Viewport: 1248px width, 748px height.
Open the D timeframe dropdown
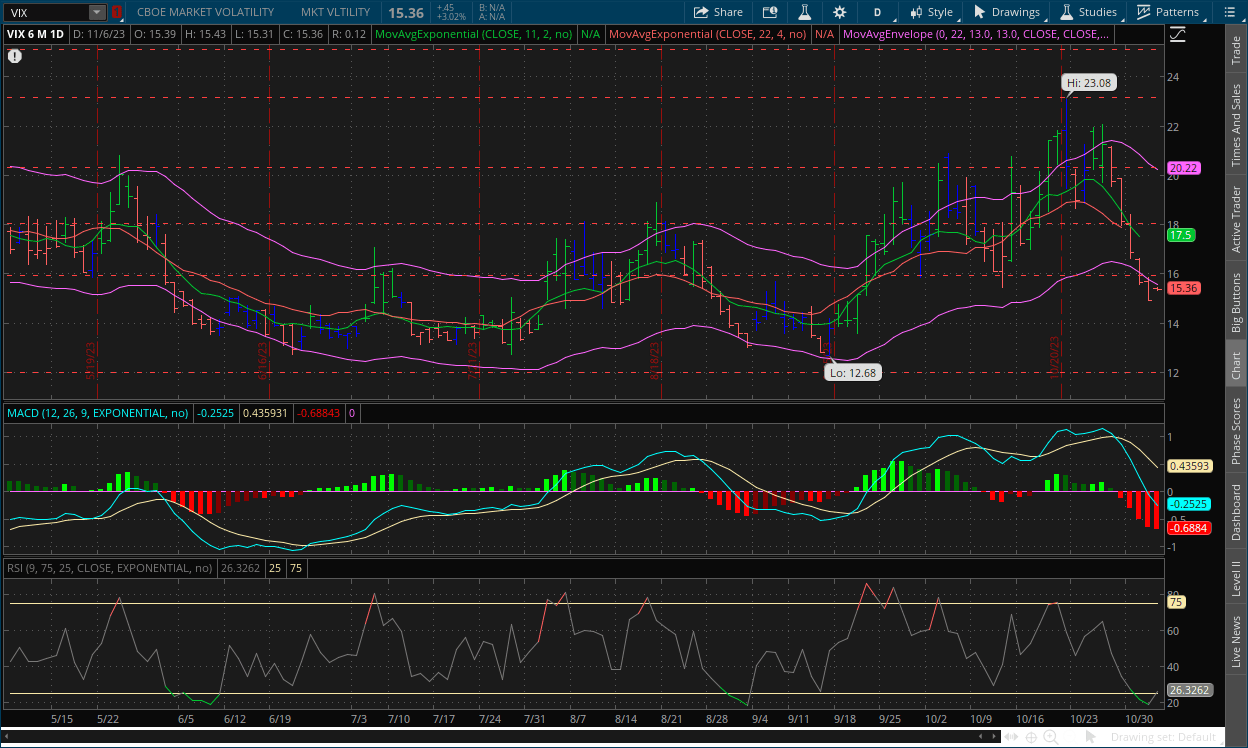(877, 12)
